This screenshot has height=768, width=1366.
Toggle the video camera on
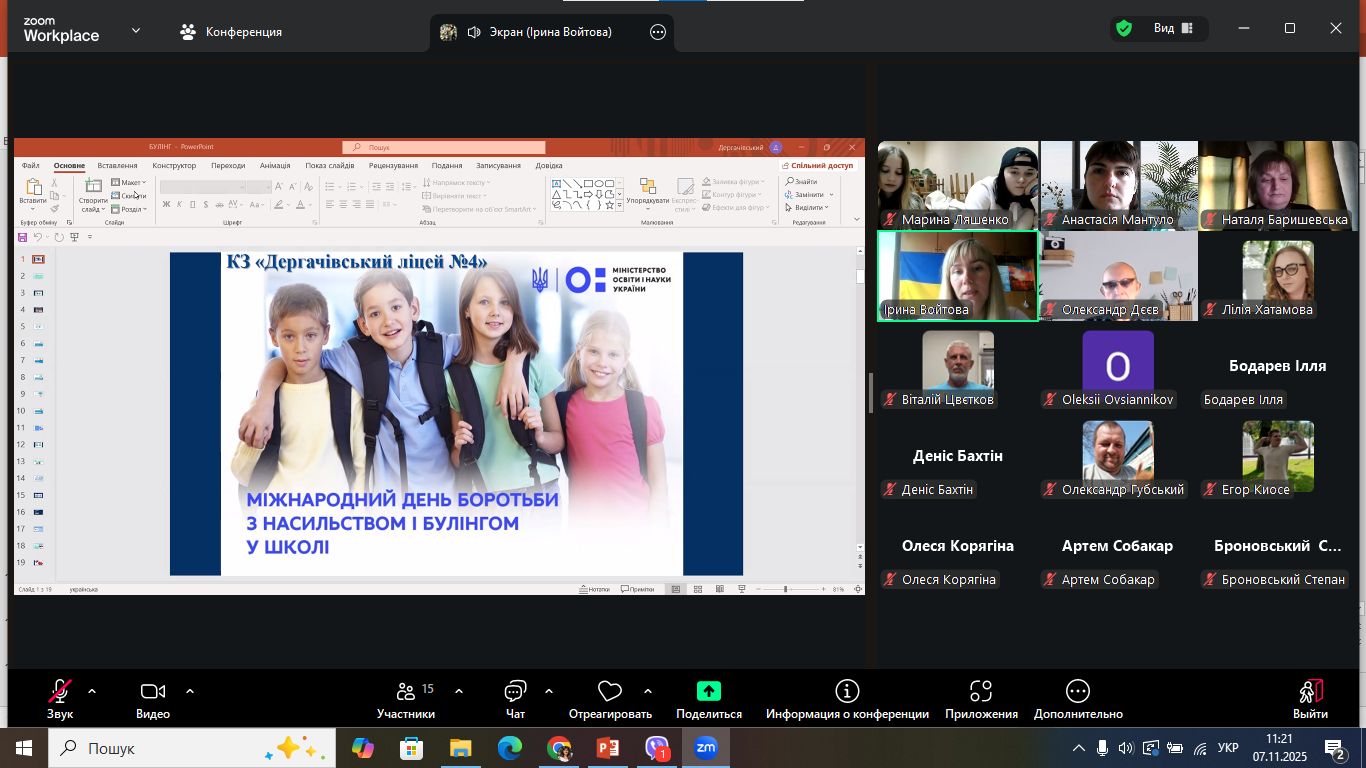point(152,692)
